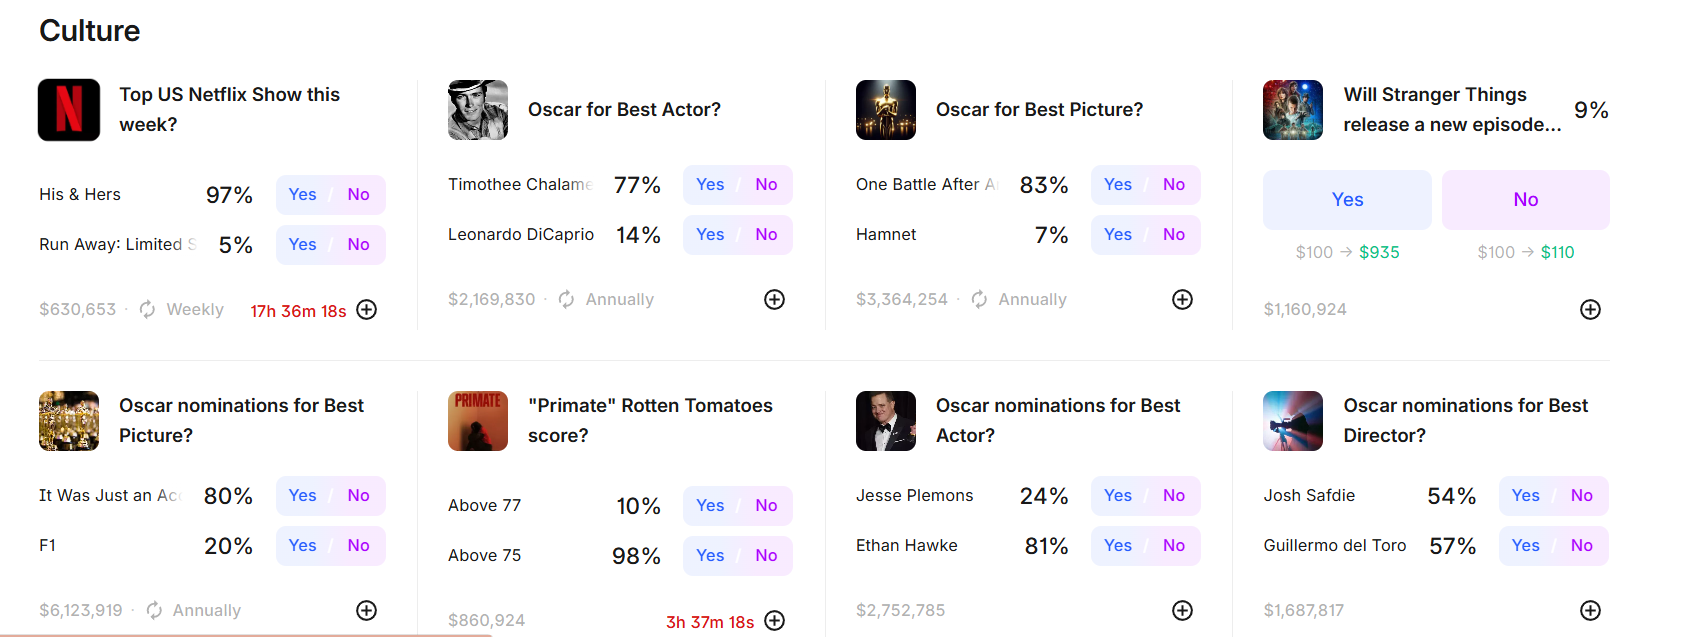Screen dimensions: 1695x637
Task: Click plus icon on Best Actor Oscar card
Action: click(774, 300)
